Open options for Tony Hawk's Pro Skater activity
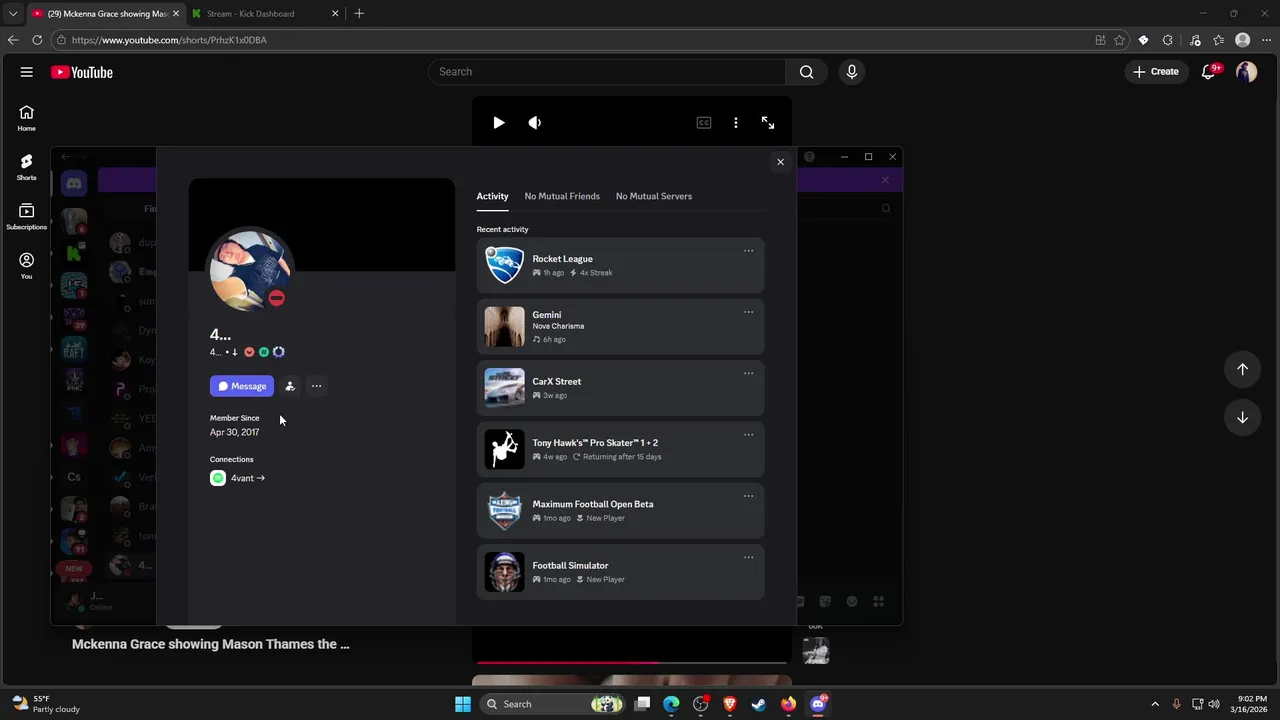1280x720 pixels. click(x=748, y=435)
